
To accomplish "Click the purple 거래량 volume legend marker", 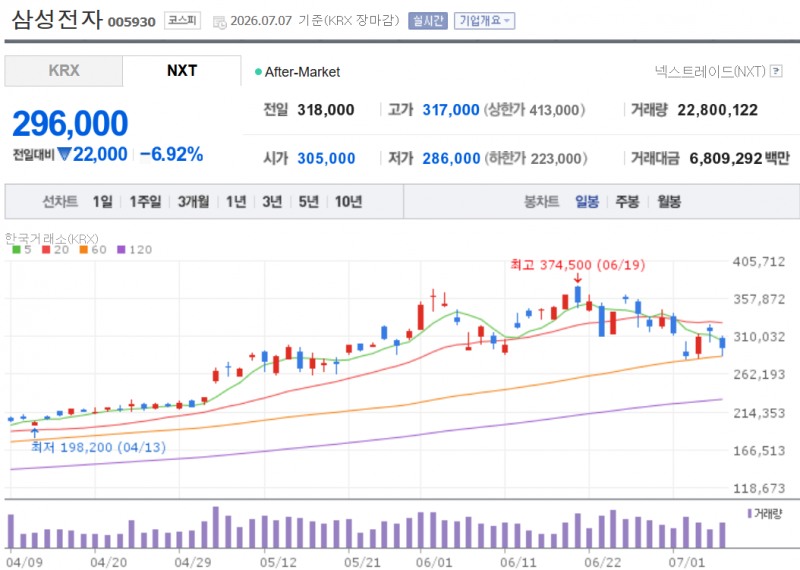I will tap(749, 513).
